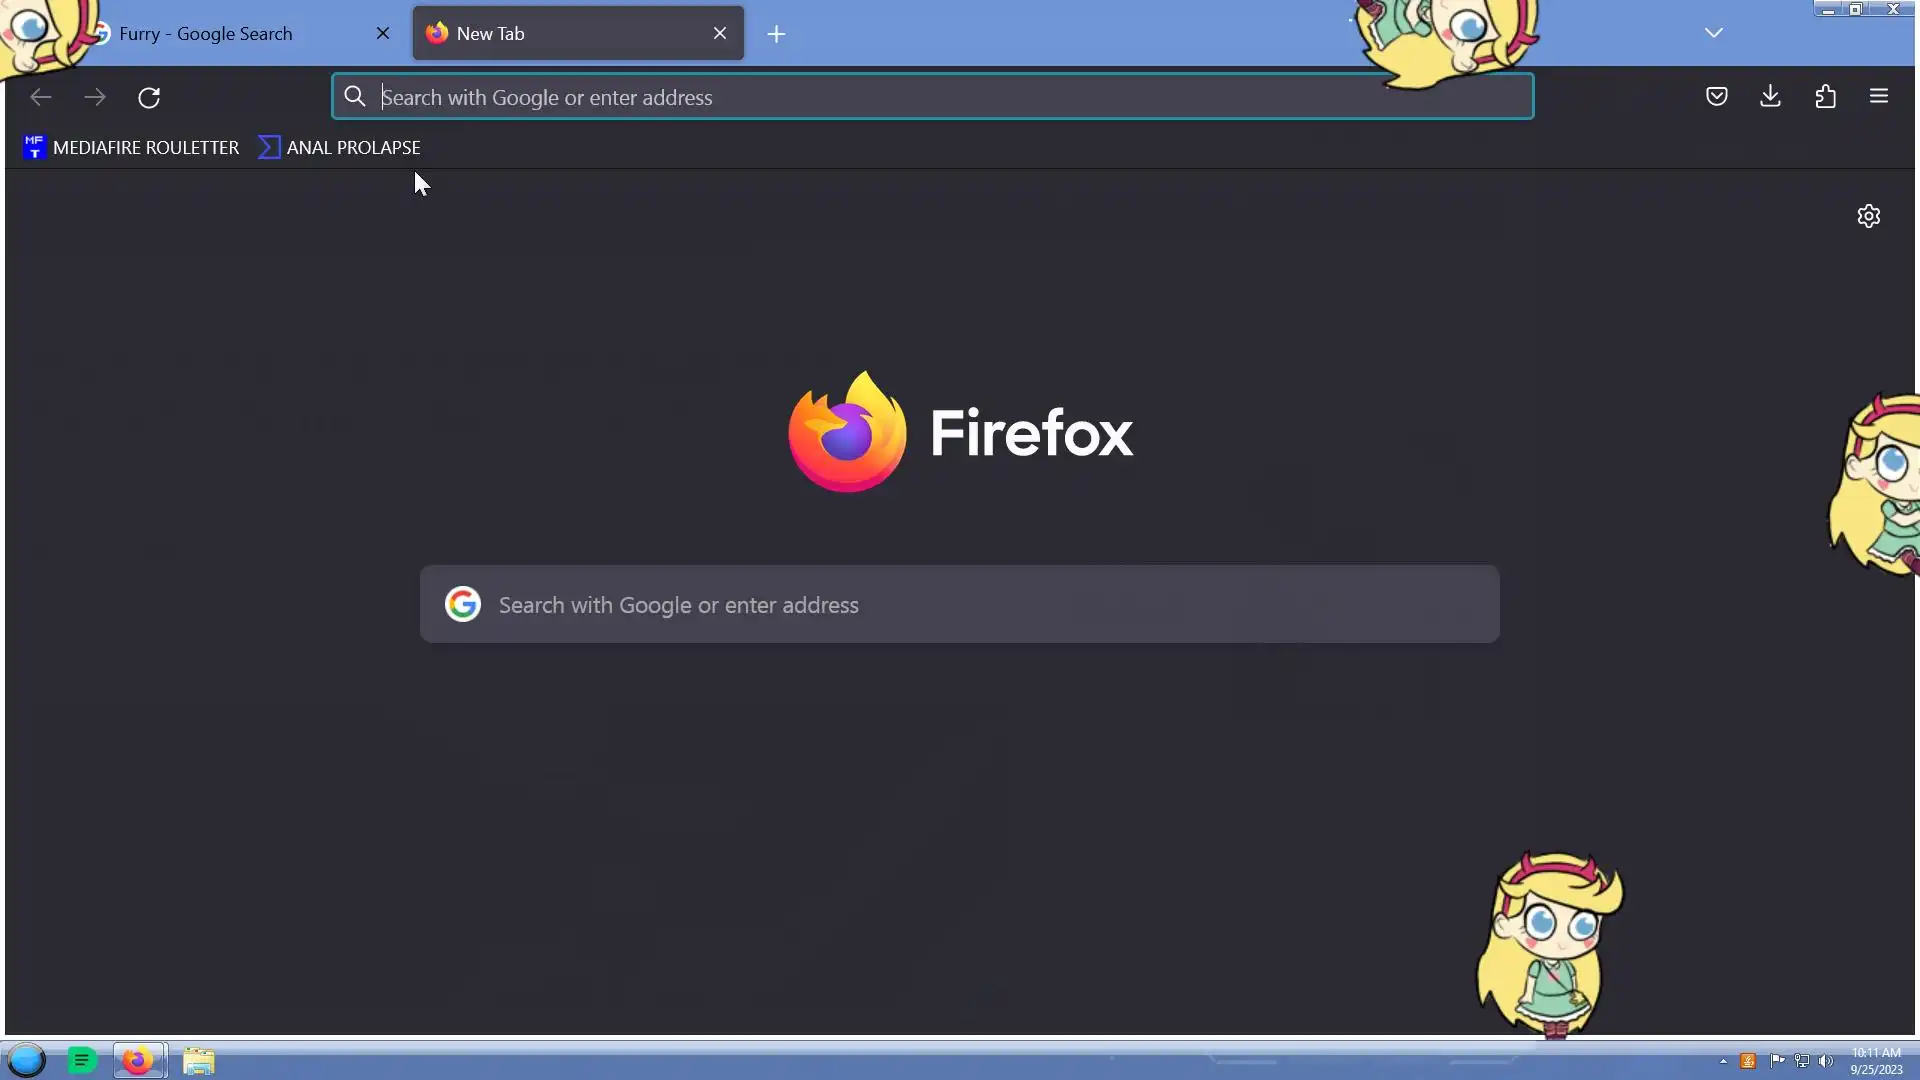Click the plus icon to open new tab
The height and width of the screenshot is (1080, 1920).
pos(776,34)
